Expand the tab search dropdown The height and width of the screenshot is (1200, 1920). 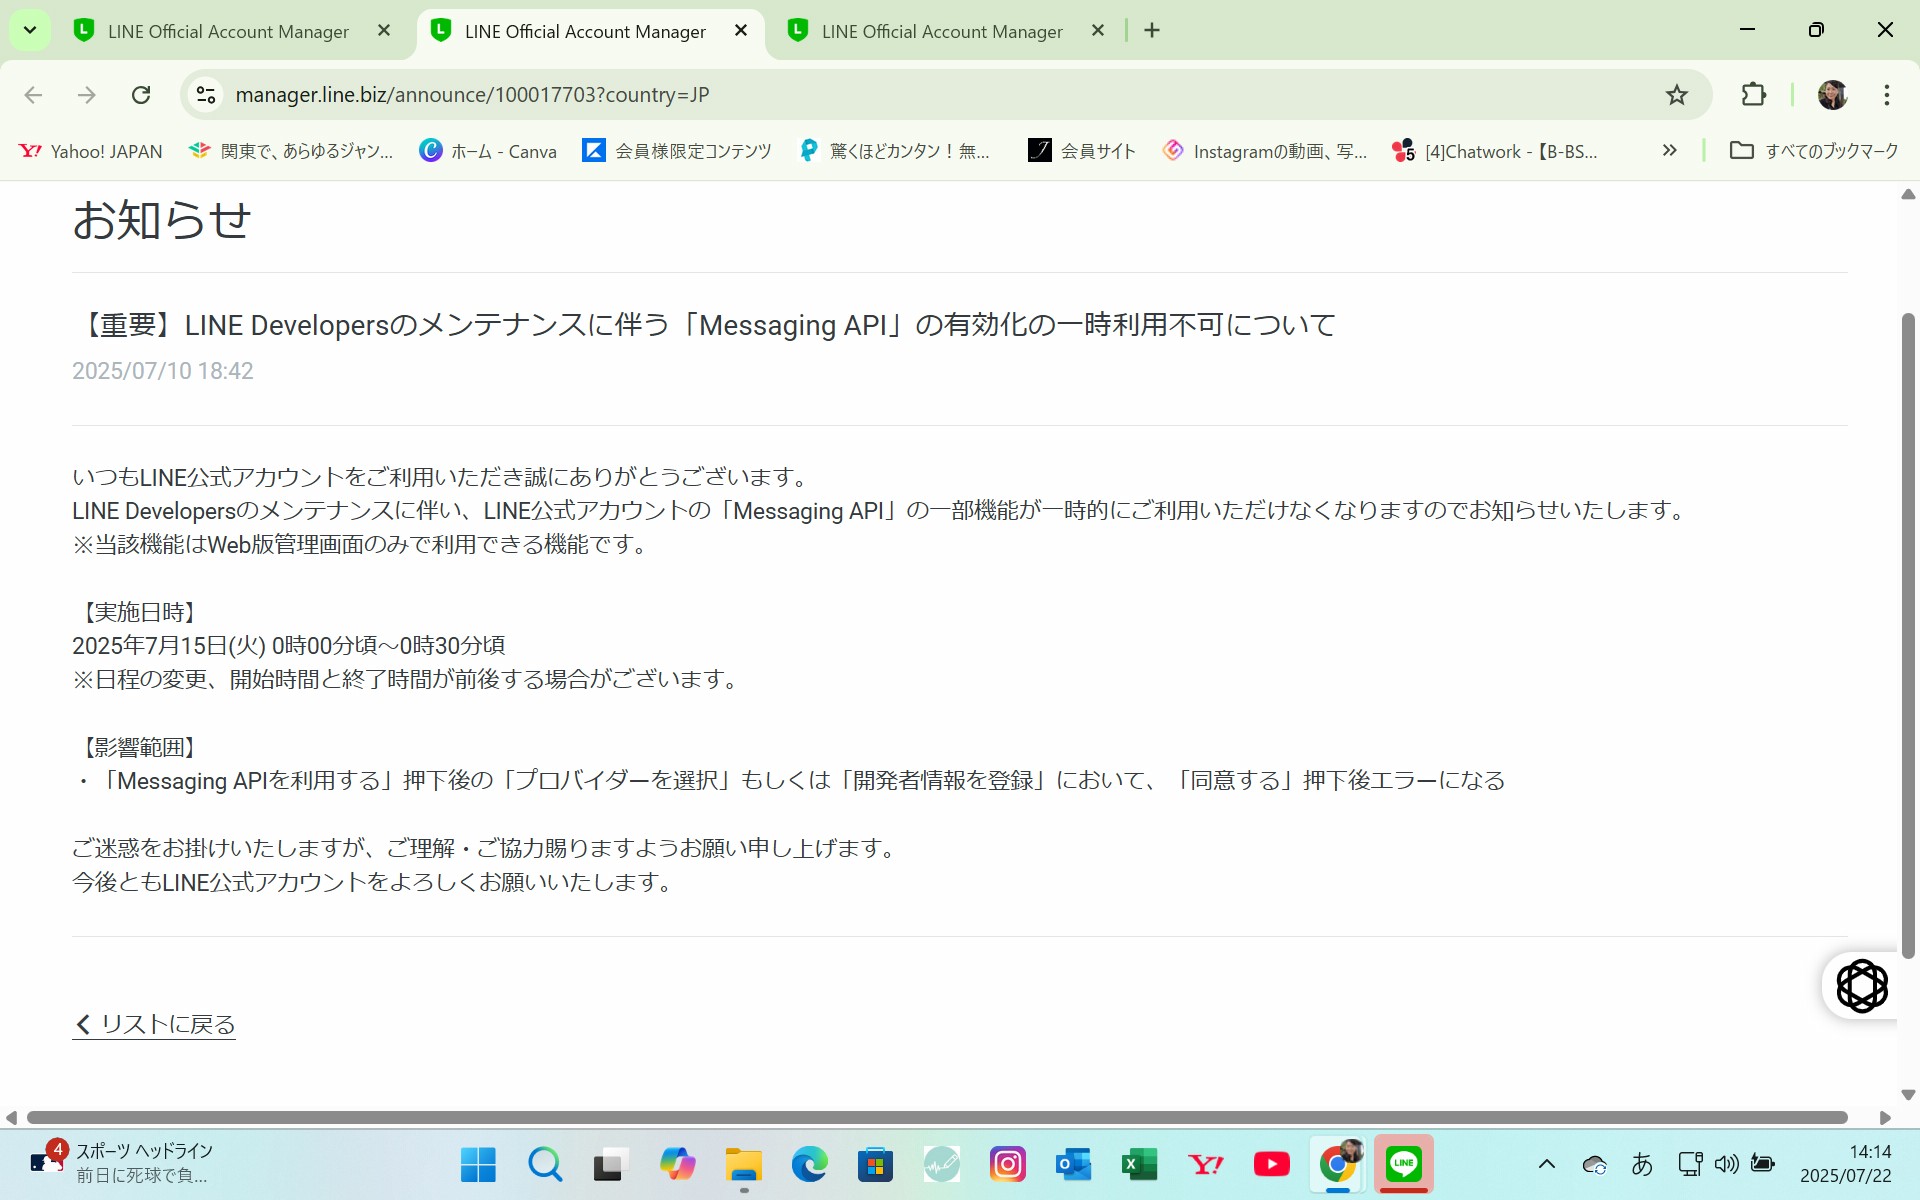click(x=30, y=31)
